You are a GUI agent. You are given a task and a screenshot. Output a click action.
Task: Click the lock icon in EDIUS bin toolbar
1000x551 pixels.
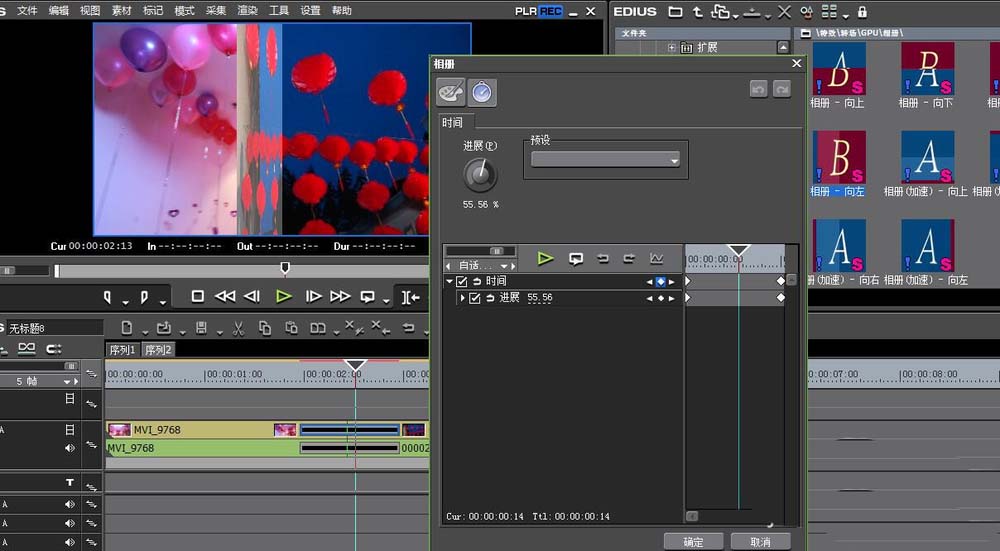[862, 11]
